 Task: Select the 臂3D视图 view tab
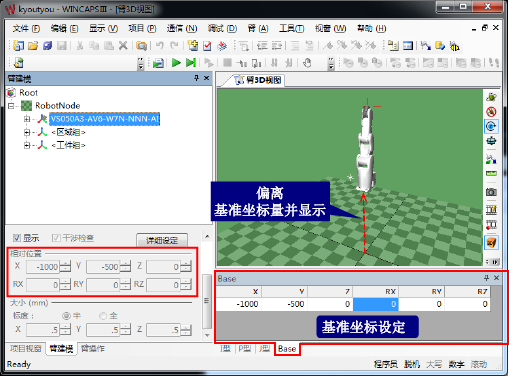[258, 80]
